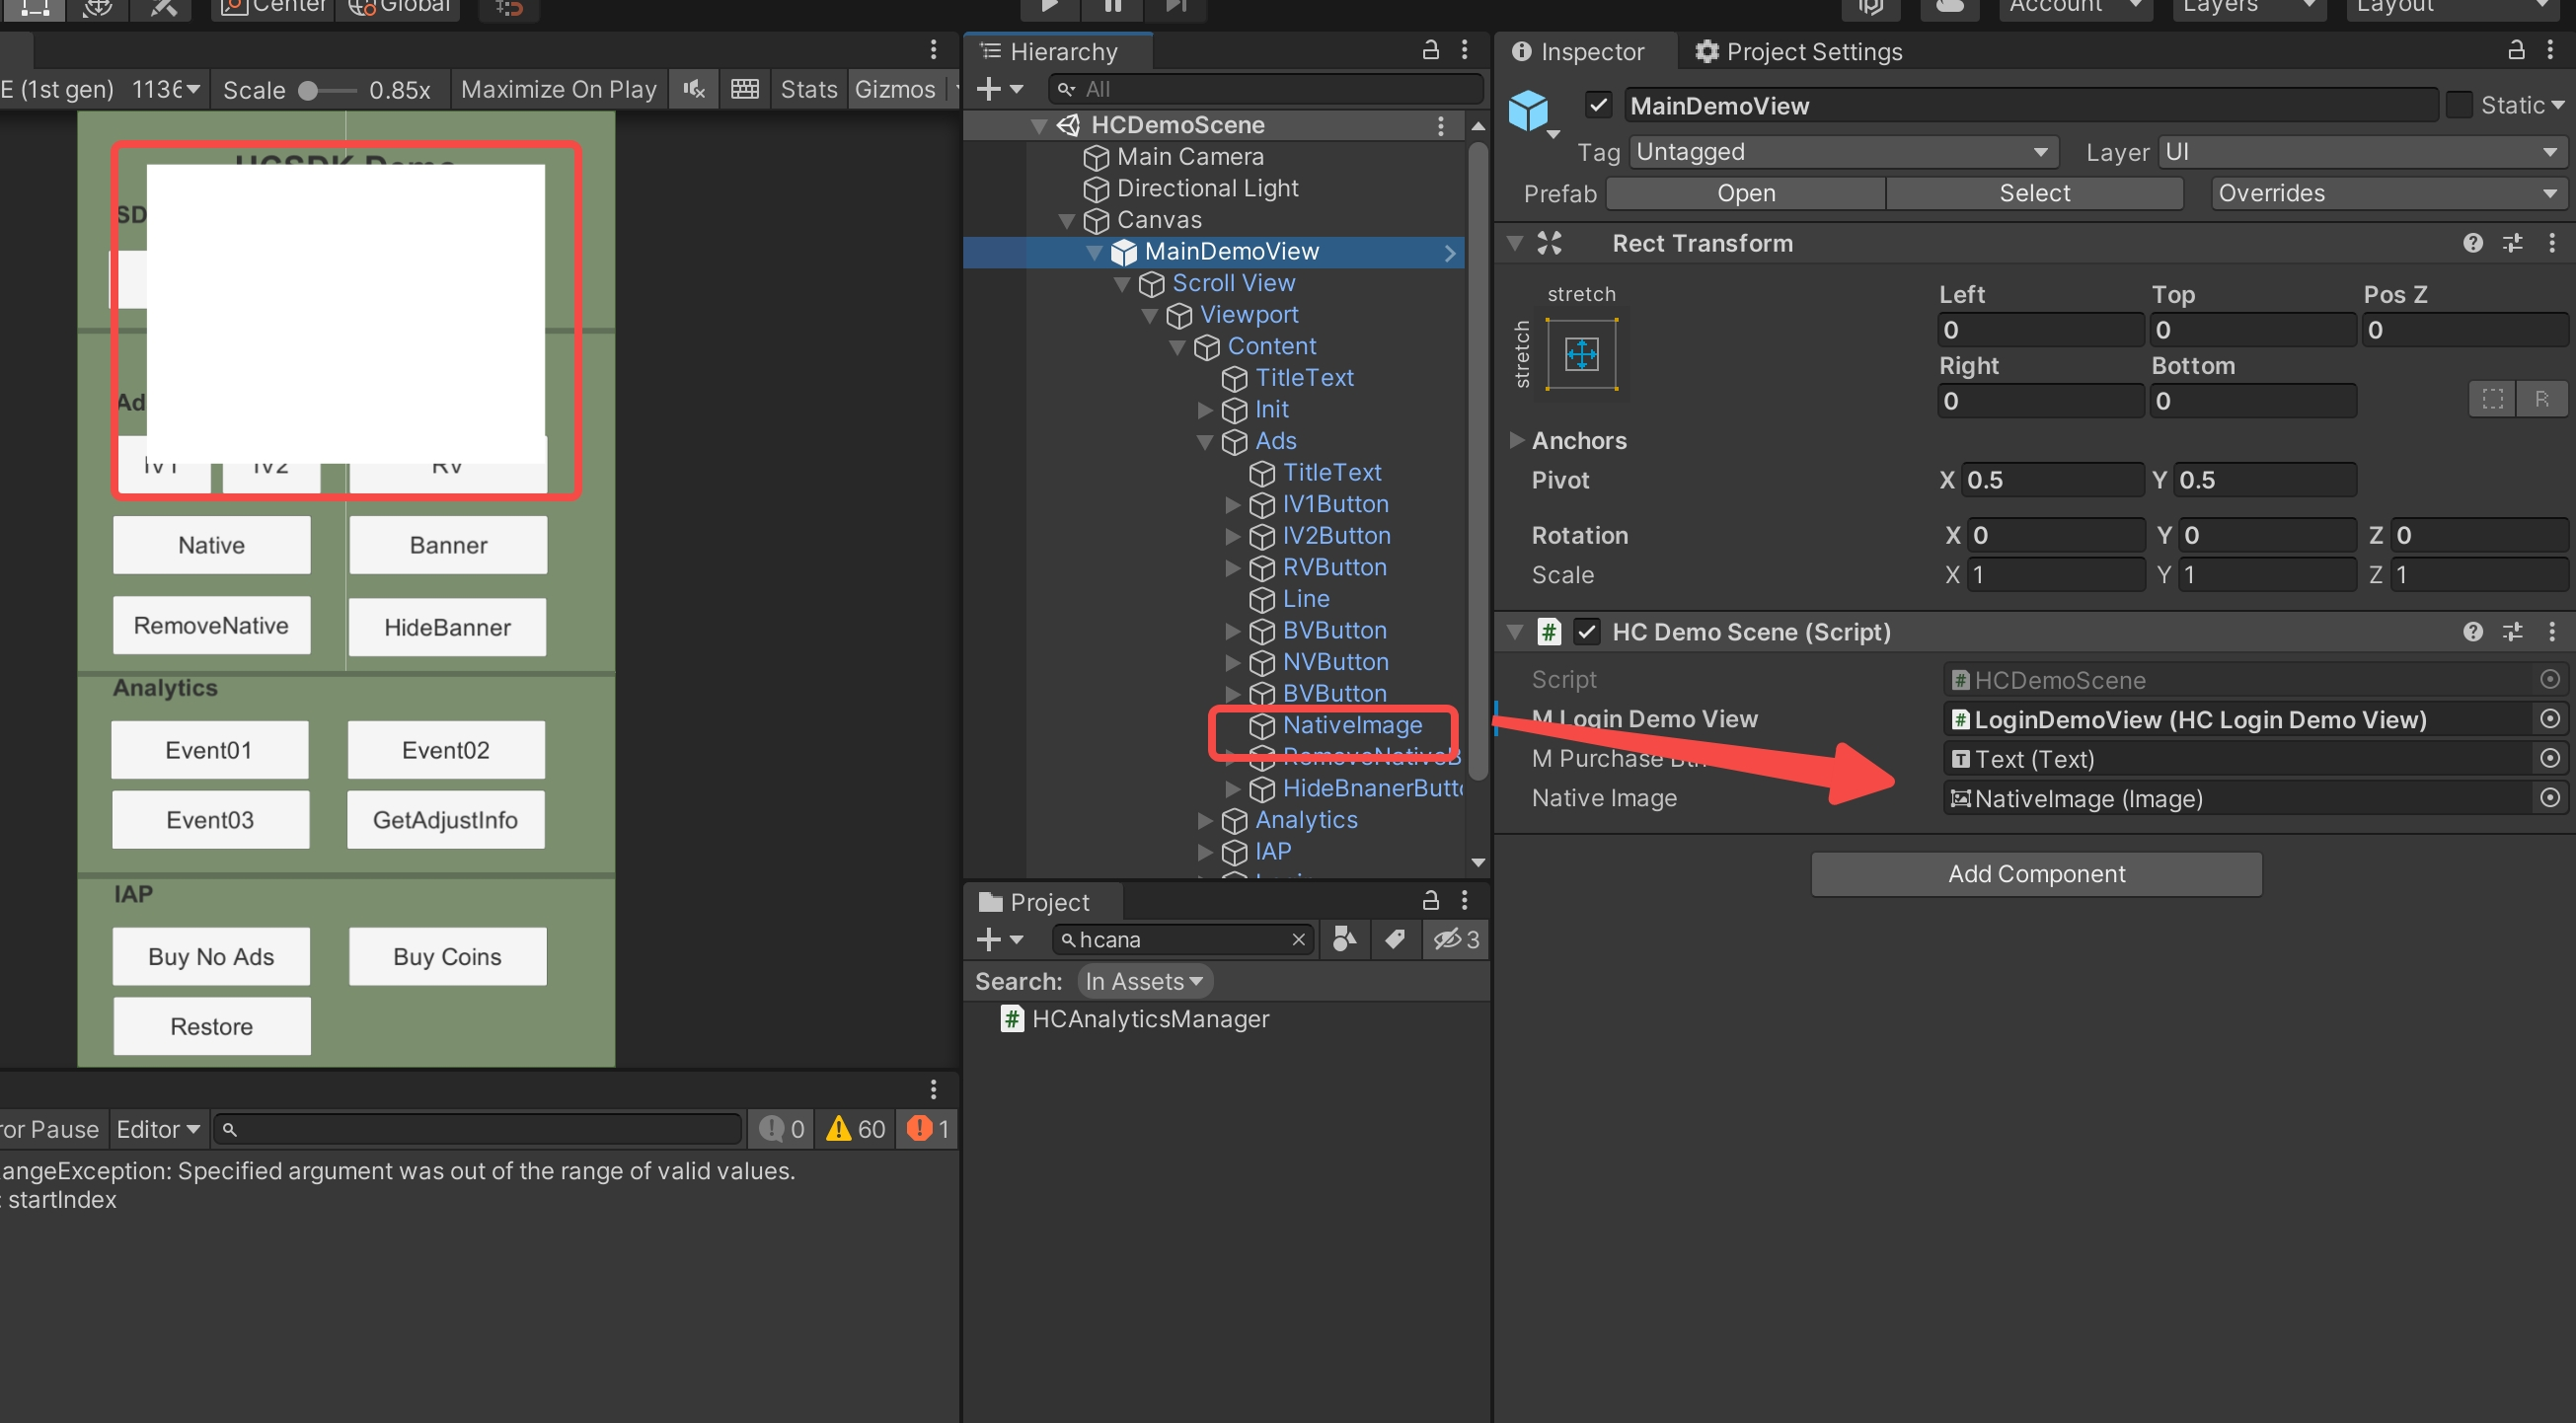Toggle the Static checkbox
The image size is (2576, 1423).
[x=2459, y=105]
